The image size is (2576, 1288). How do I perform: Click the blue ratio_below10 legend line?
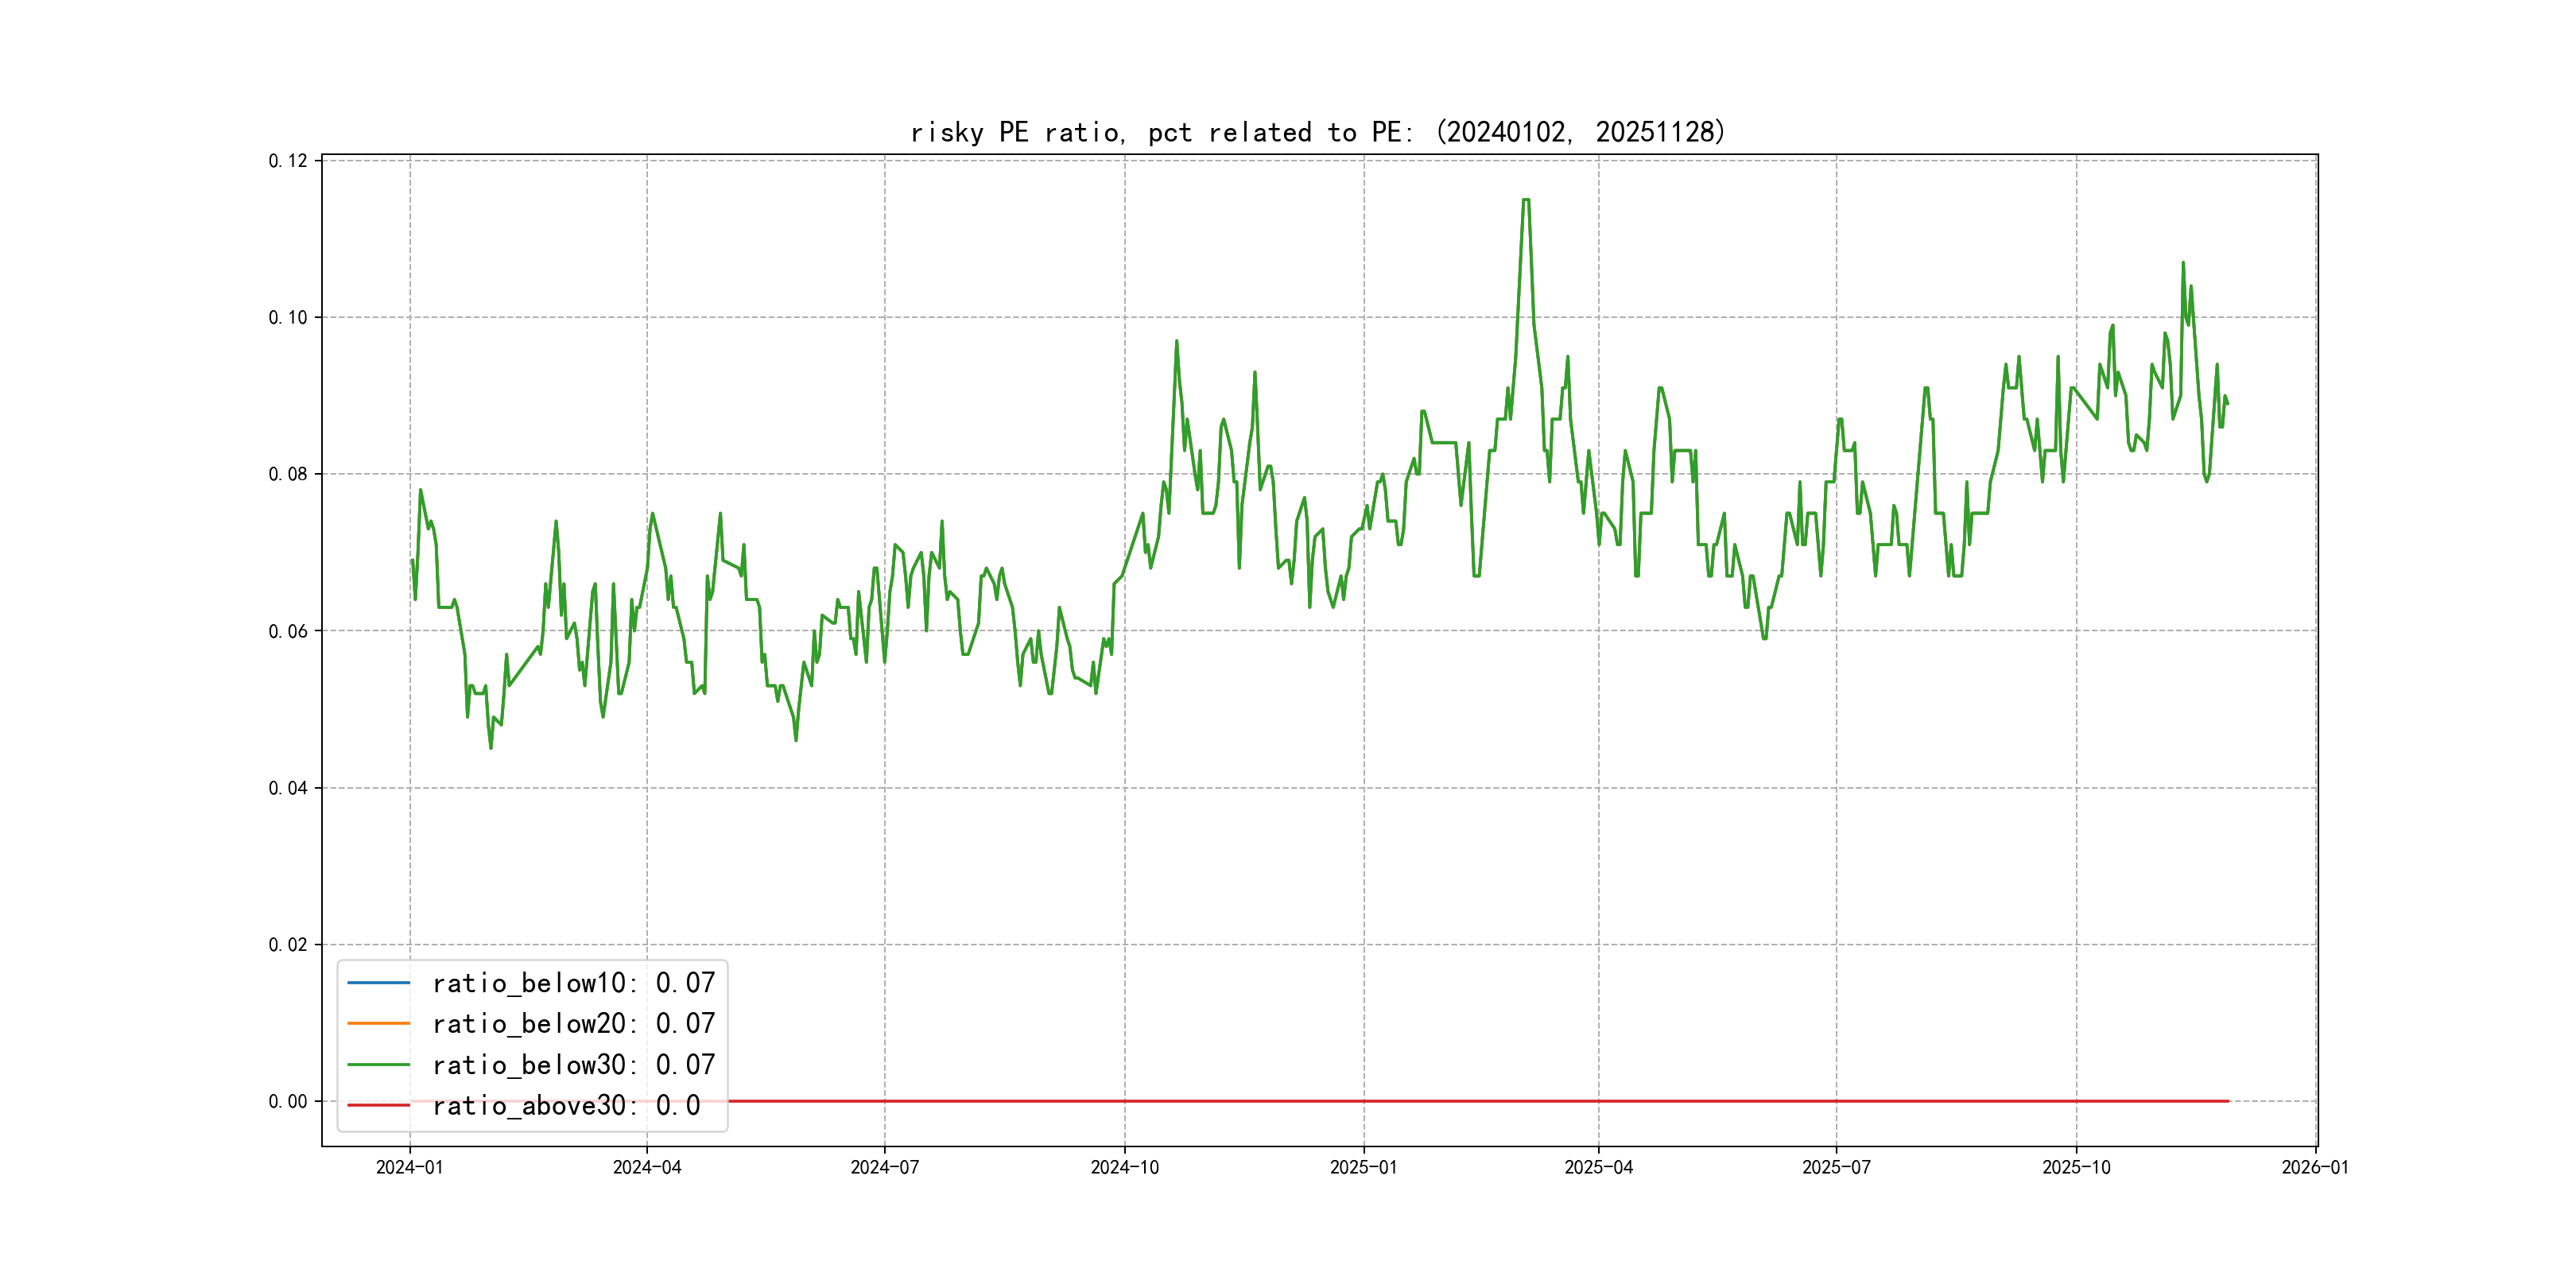(x=378, y=983)
